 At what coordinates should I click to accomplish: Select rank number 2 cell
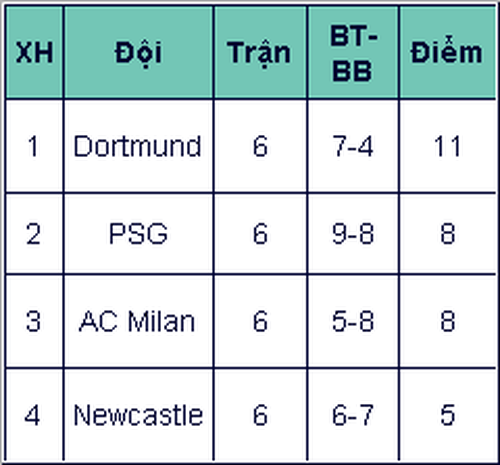pyautogui.click(x=34, y=234)
